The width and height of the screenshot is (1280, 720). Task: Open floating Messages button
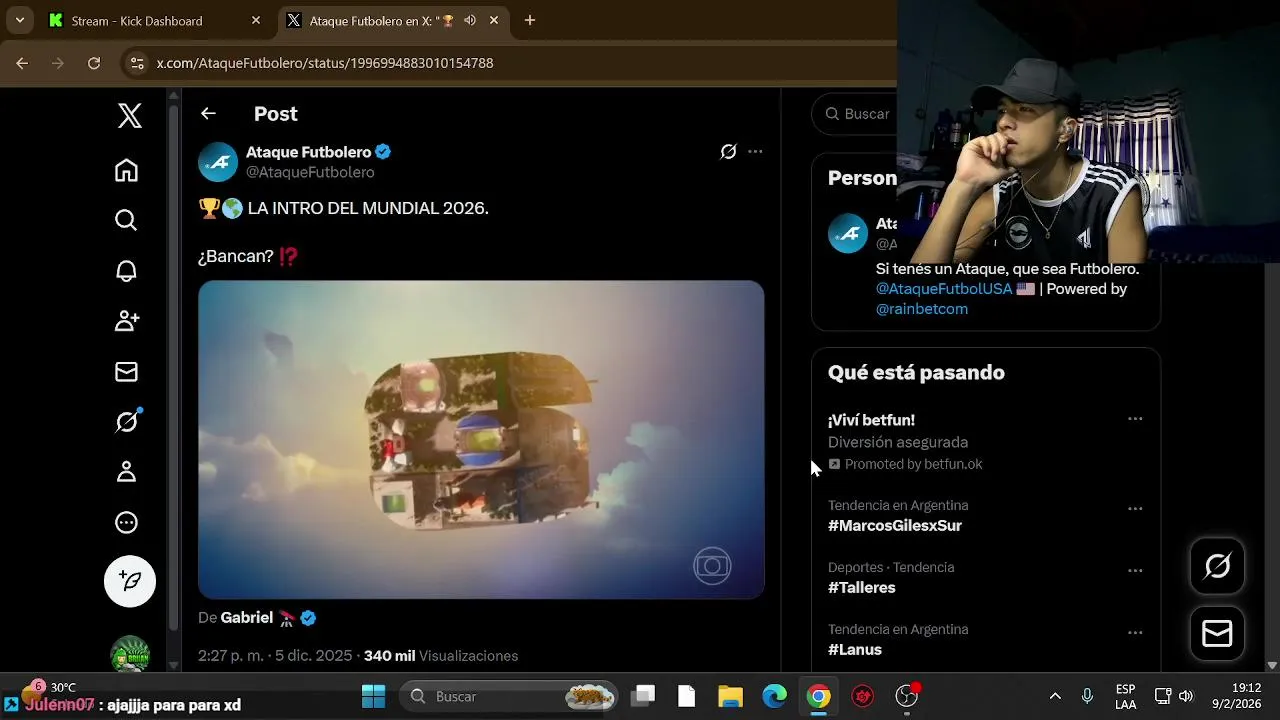[x=1217, y=634]
